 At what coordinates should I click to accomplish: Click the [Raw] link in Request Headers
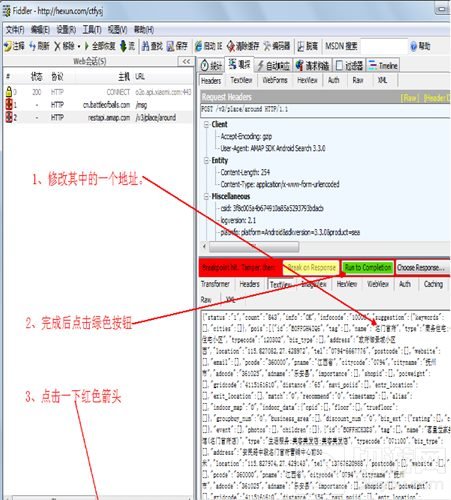tap(410, 98)
